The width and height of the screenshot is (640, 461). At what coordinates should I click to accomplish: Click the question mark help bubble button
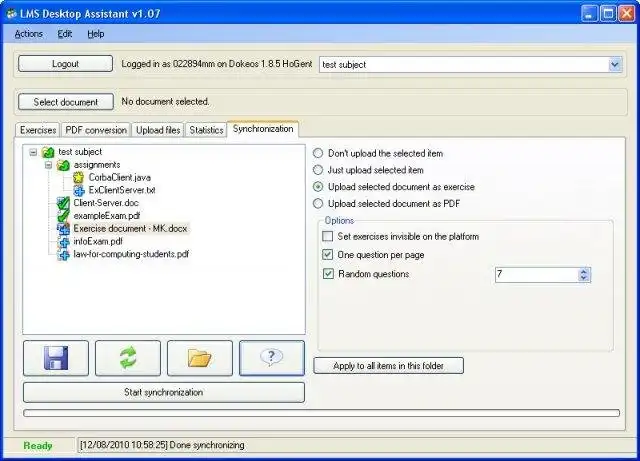[x=272, y=358]
